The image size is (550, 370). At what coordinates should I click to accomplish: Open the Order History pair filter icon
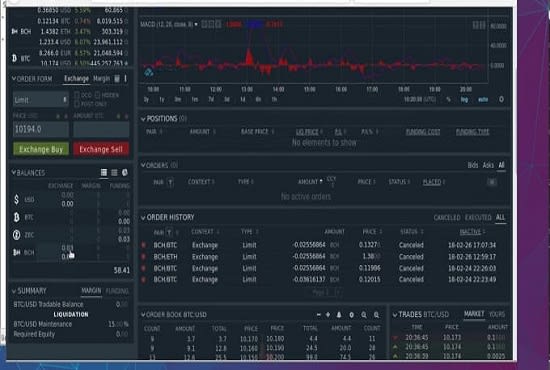click(x=169, y=232)
